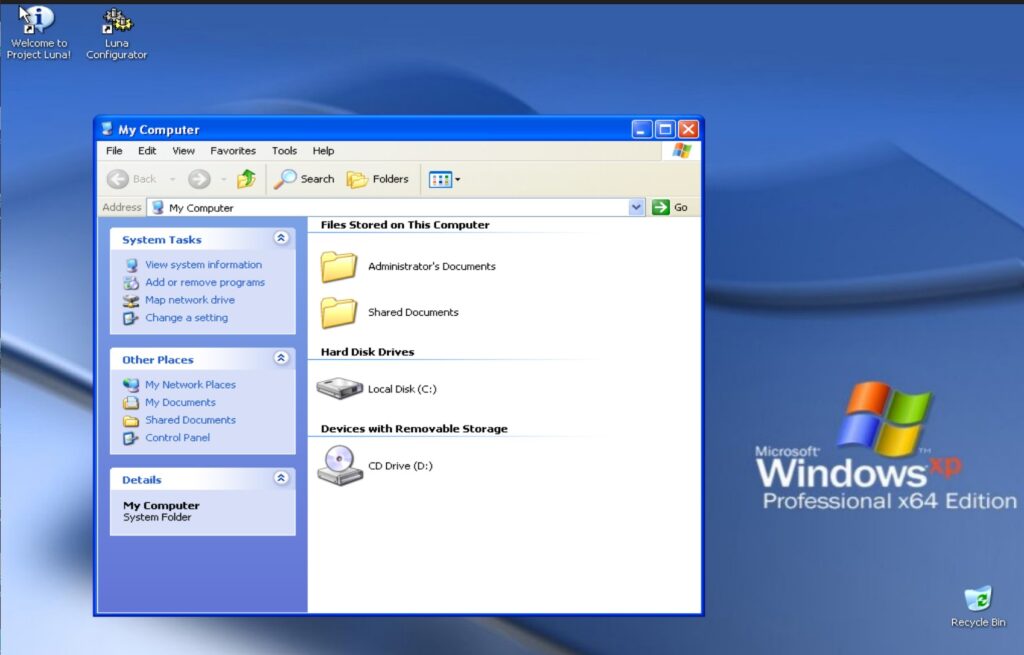Click the Up folder toolbar icon
This screenshot has height=655, width=1024.
coord(246,179)
